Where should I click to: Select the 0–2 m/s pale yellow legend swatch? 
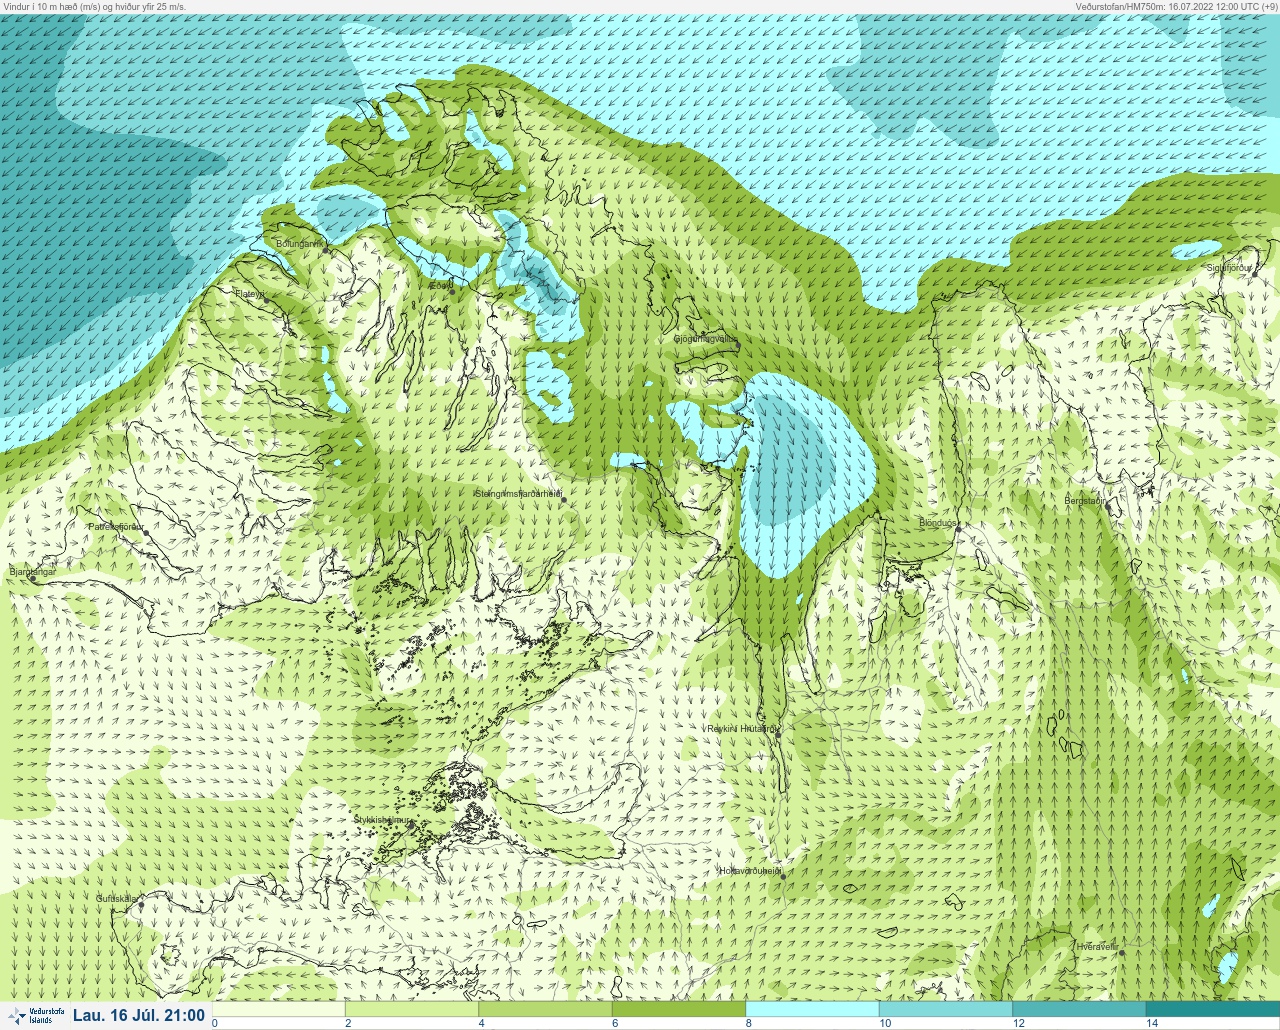point(279,1009)
